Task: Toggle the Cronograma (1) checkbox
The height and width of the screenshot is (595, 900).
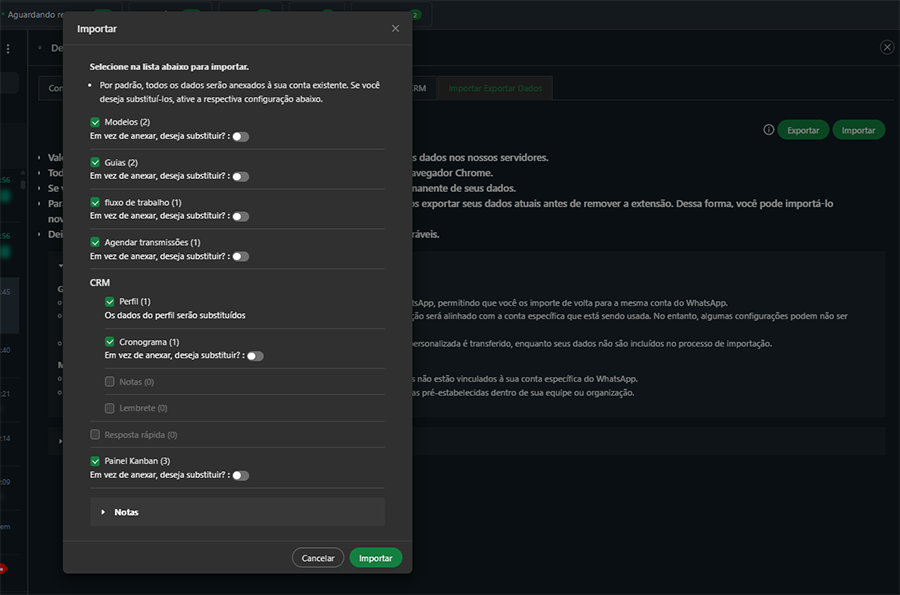Action: (110, 342)
